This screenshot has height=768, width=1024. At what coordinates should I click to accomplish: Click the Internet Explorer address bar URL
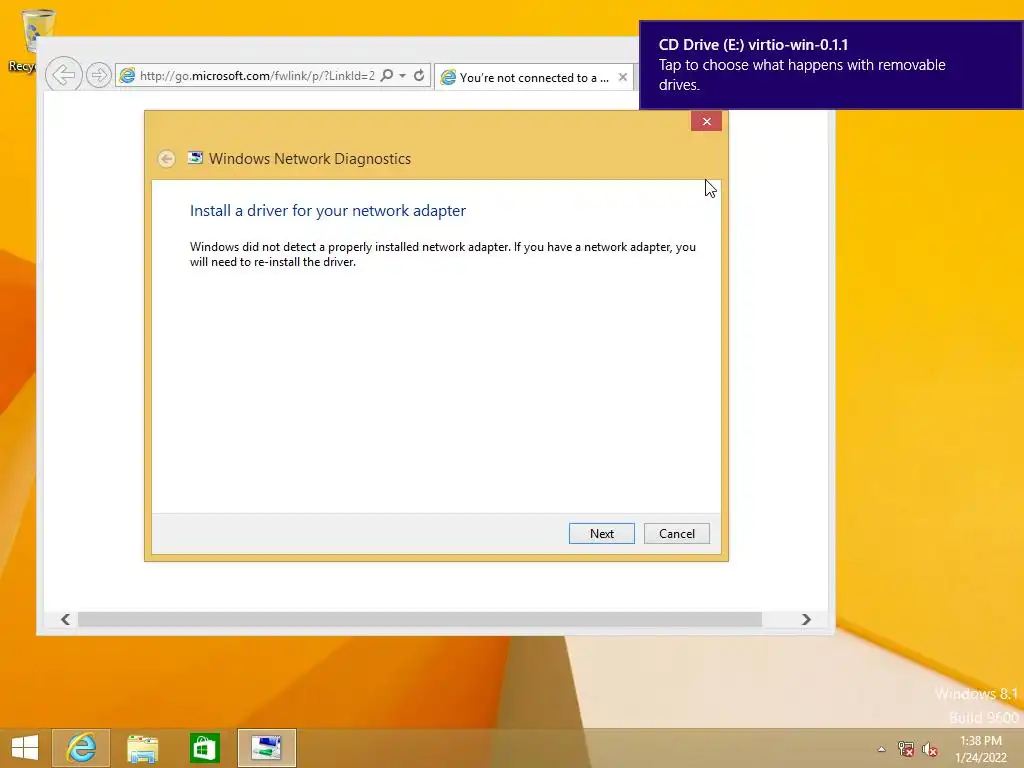257,76
